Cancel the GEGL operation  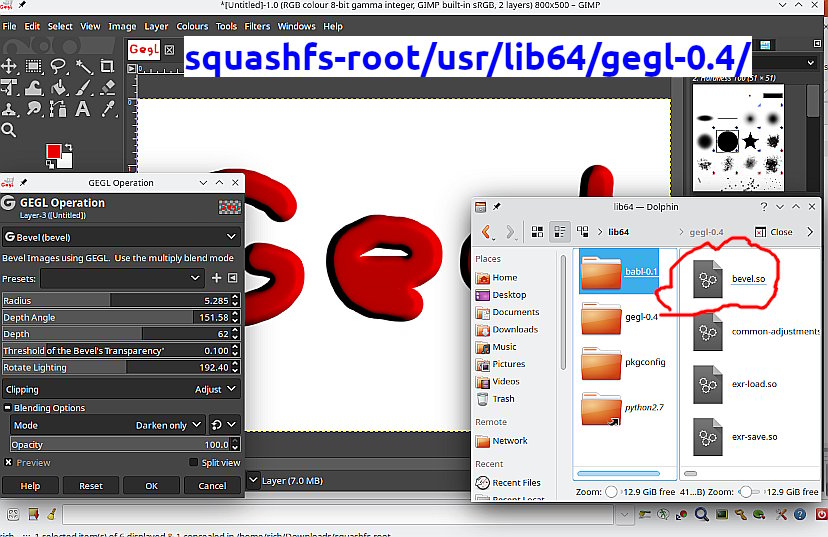click(x=212, y=485)
